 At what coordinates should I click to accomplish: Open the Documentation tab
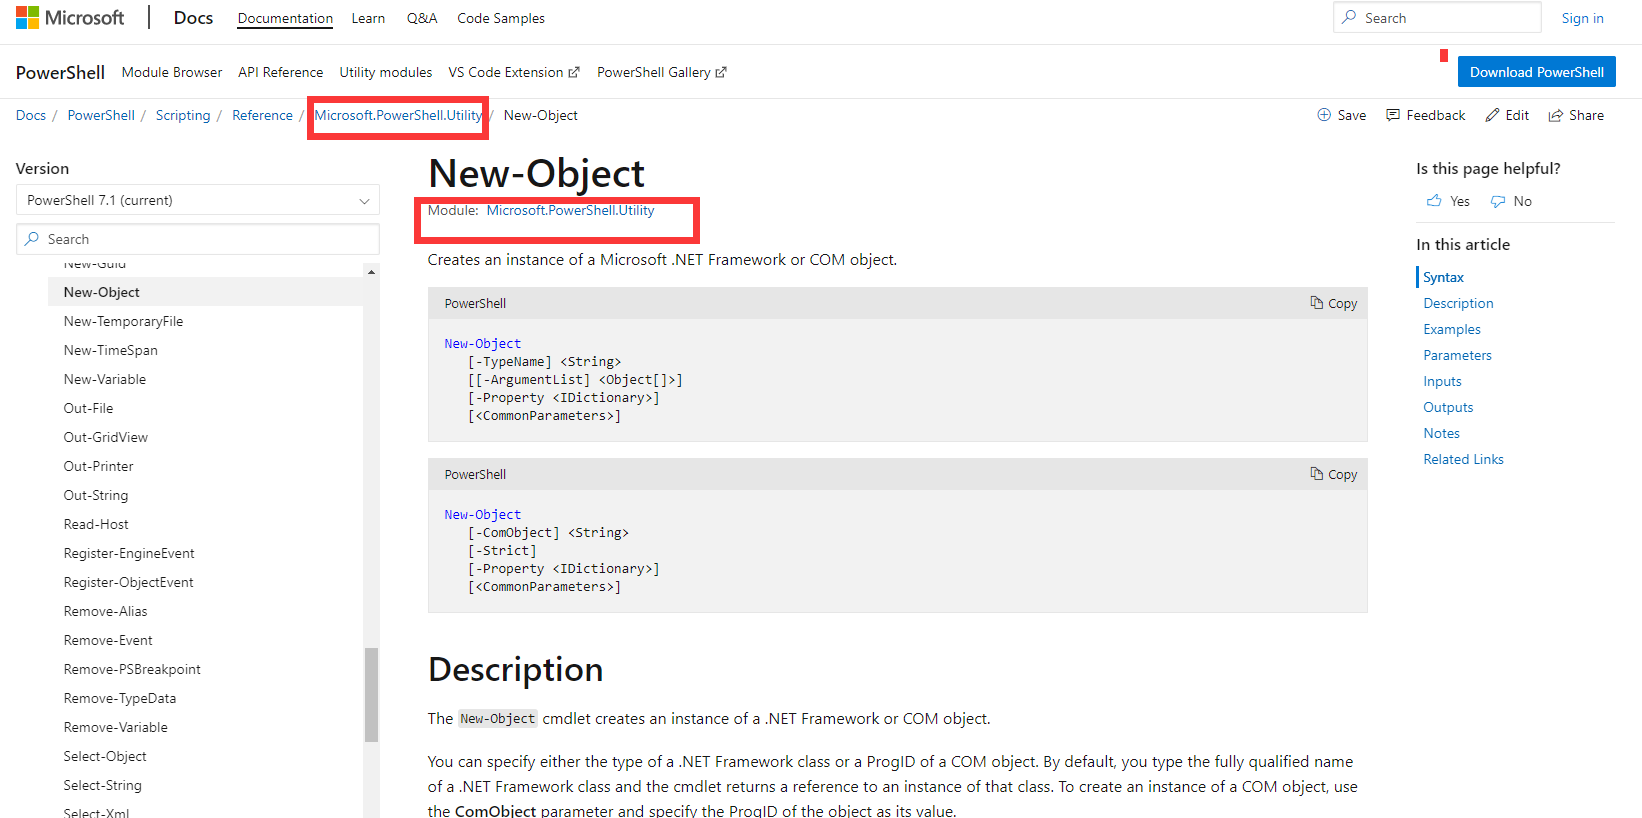(x=285, y=18)
